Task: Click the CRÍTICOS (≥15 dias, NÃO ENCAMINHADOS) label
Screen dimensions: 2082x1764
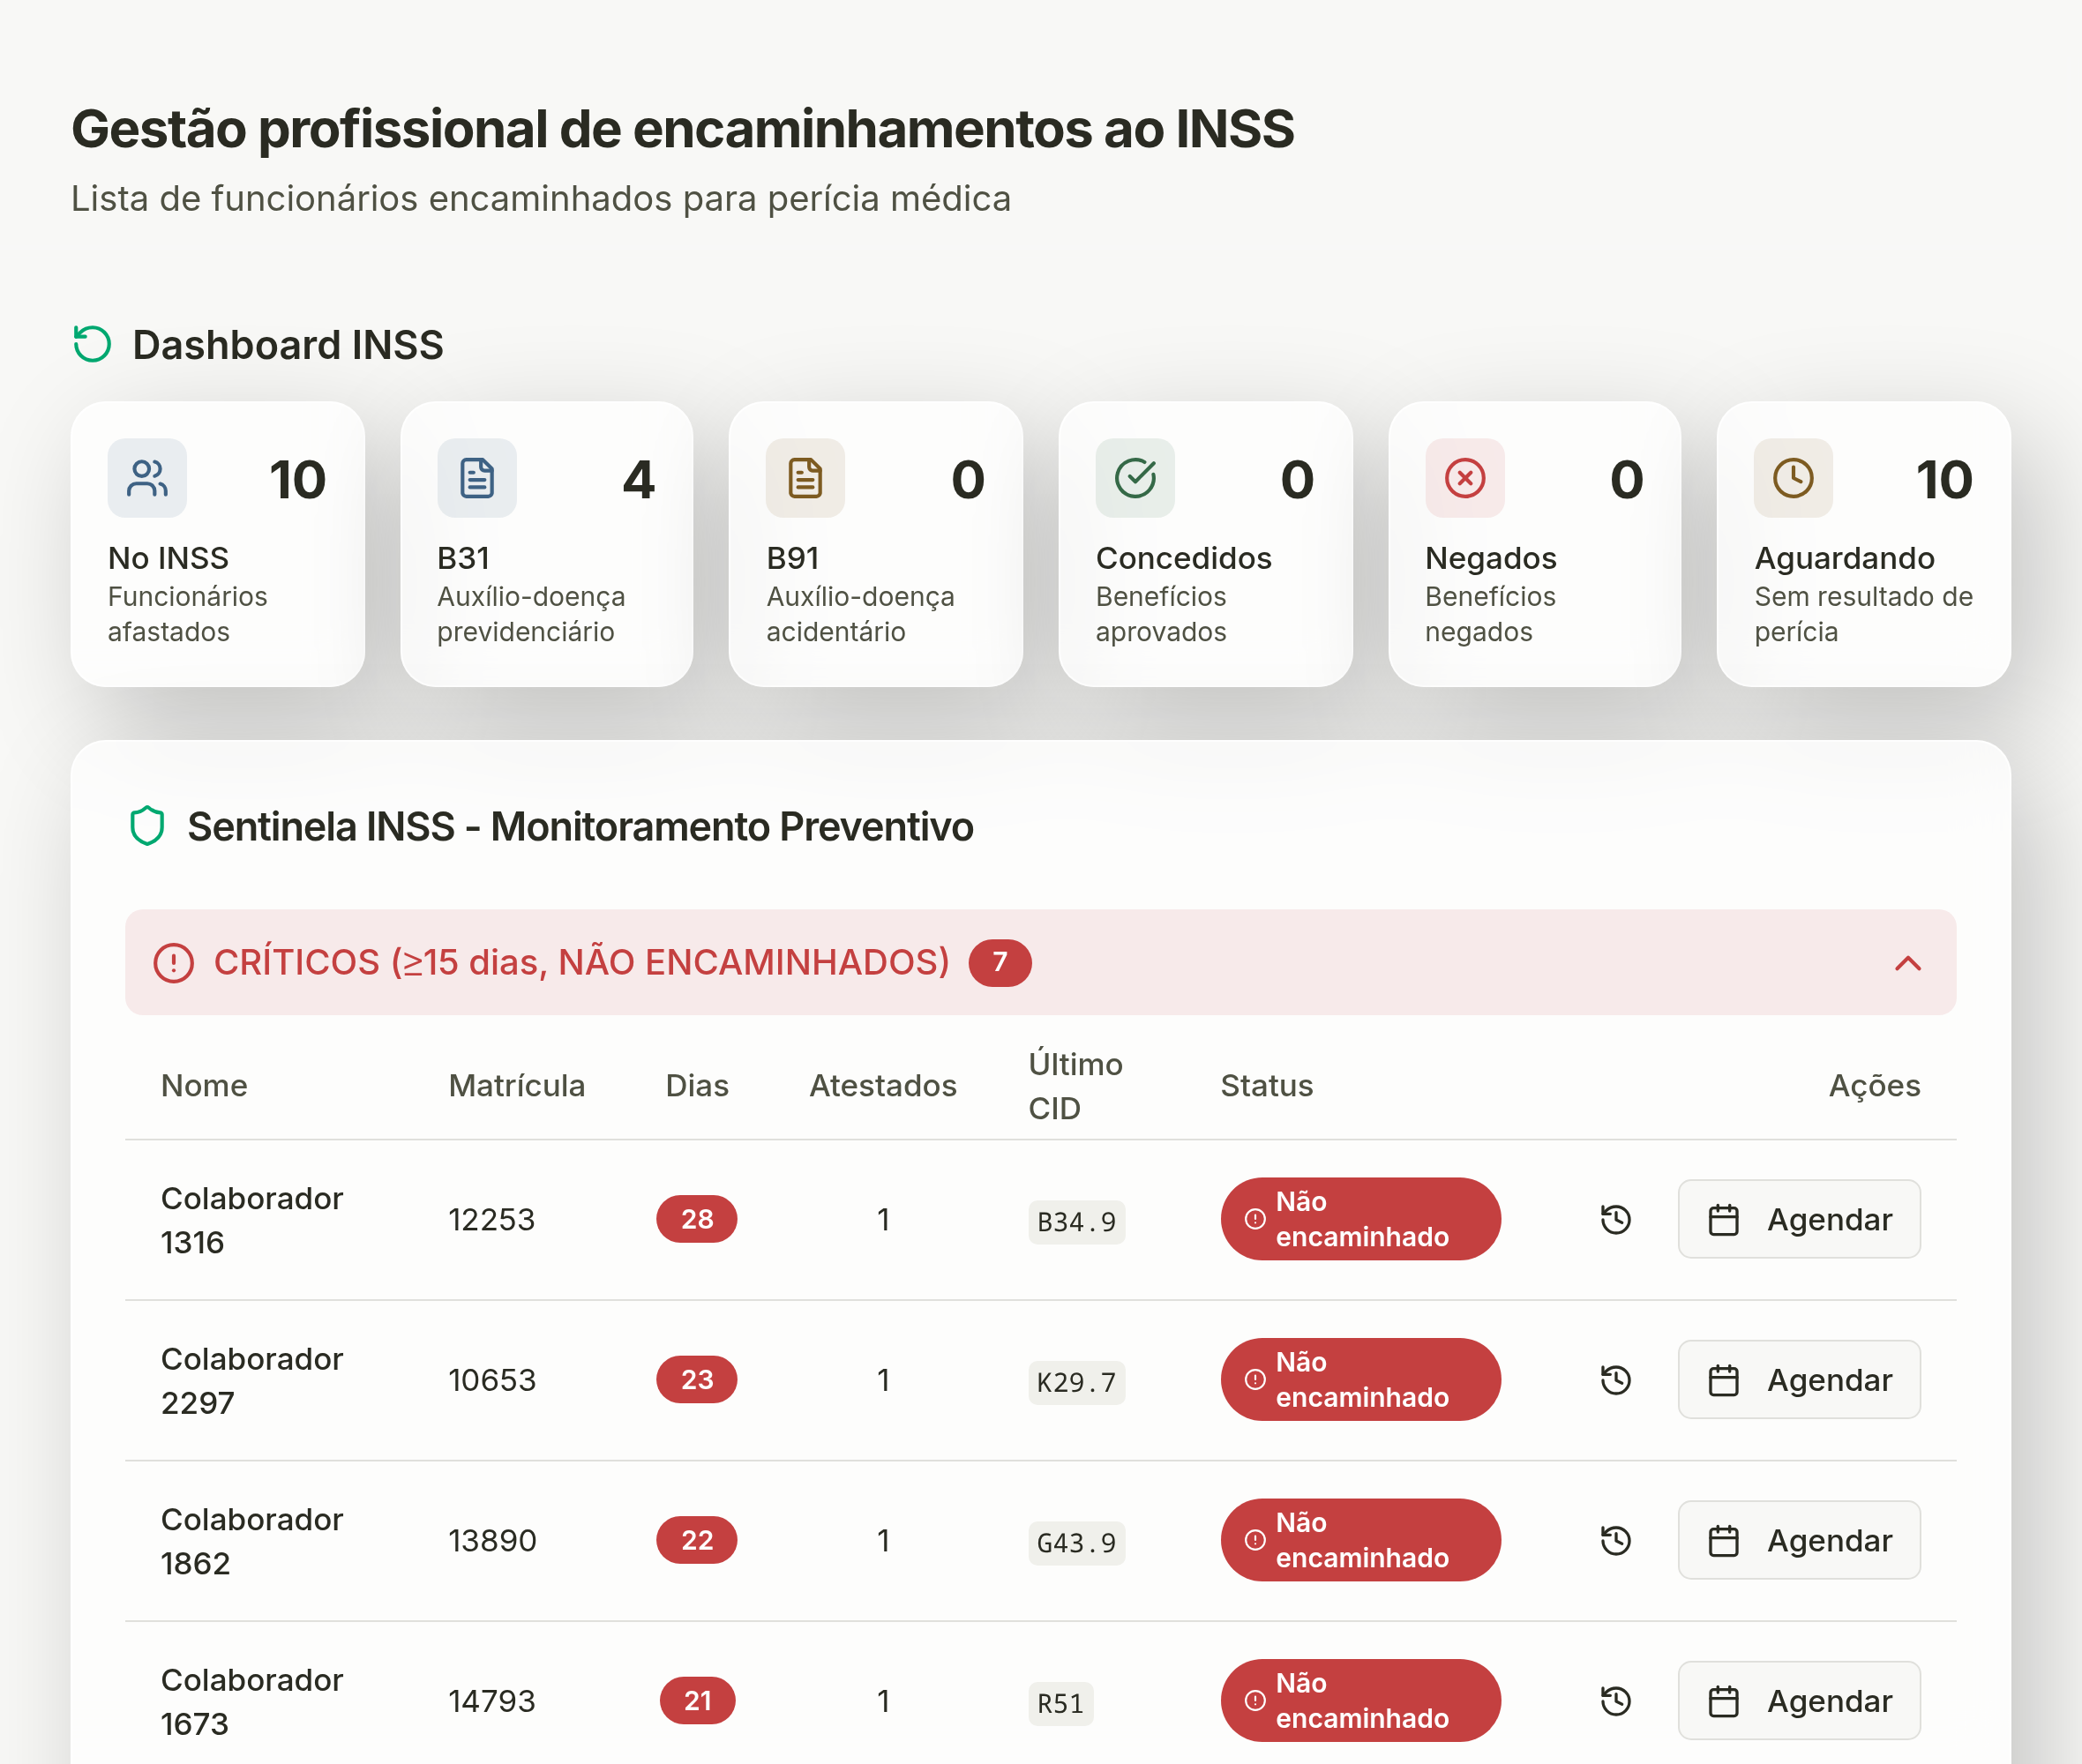Action: pyautogui.click(x=582, y=962)
